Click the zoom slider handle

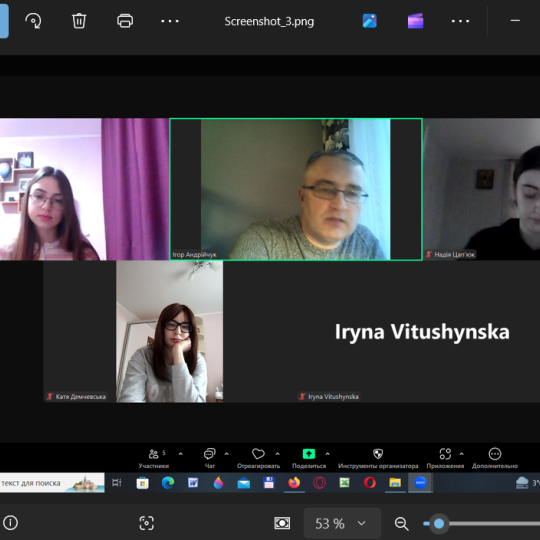pos(439,523)
